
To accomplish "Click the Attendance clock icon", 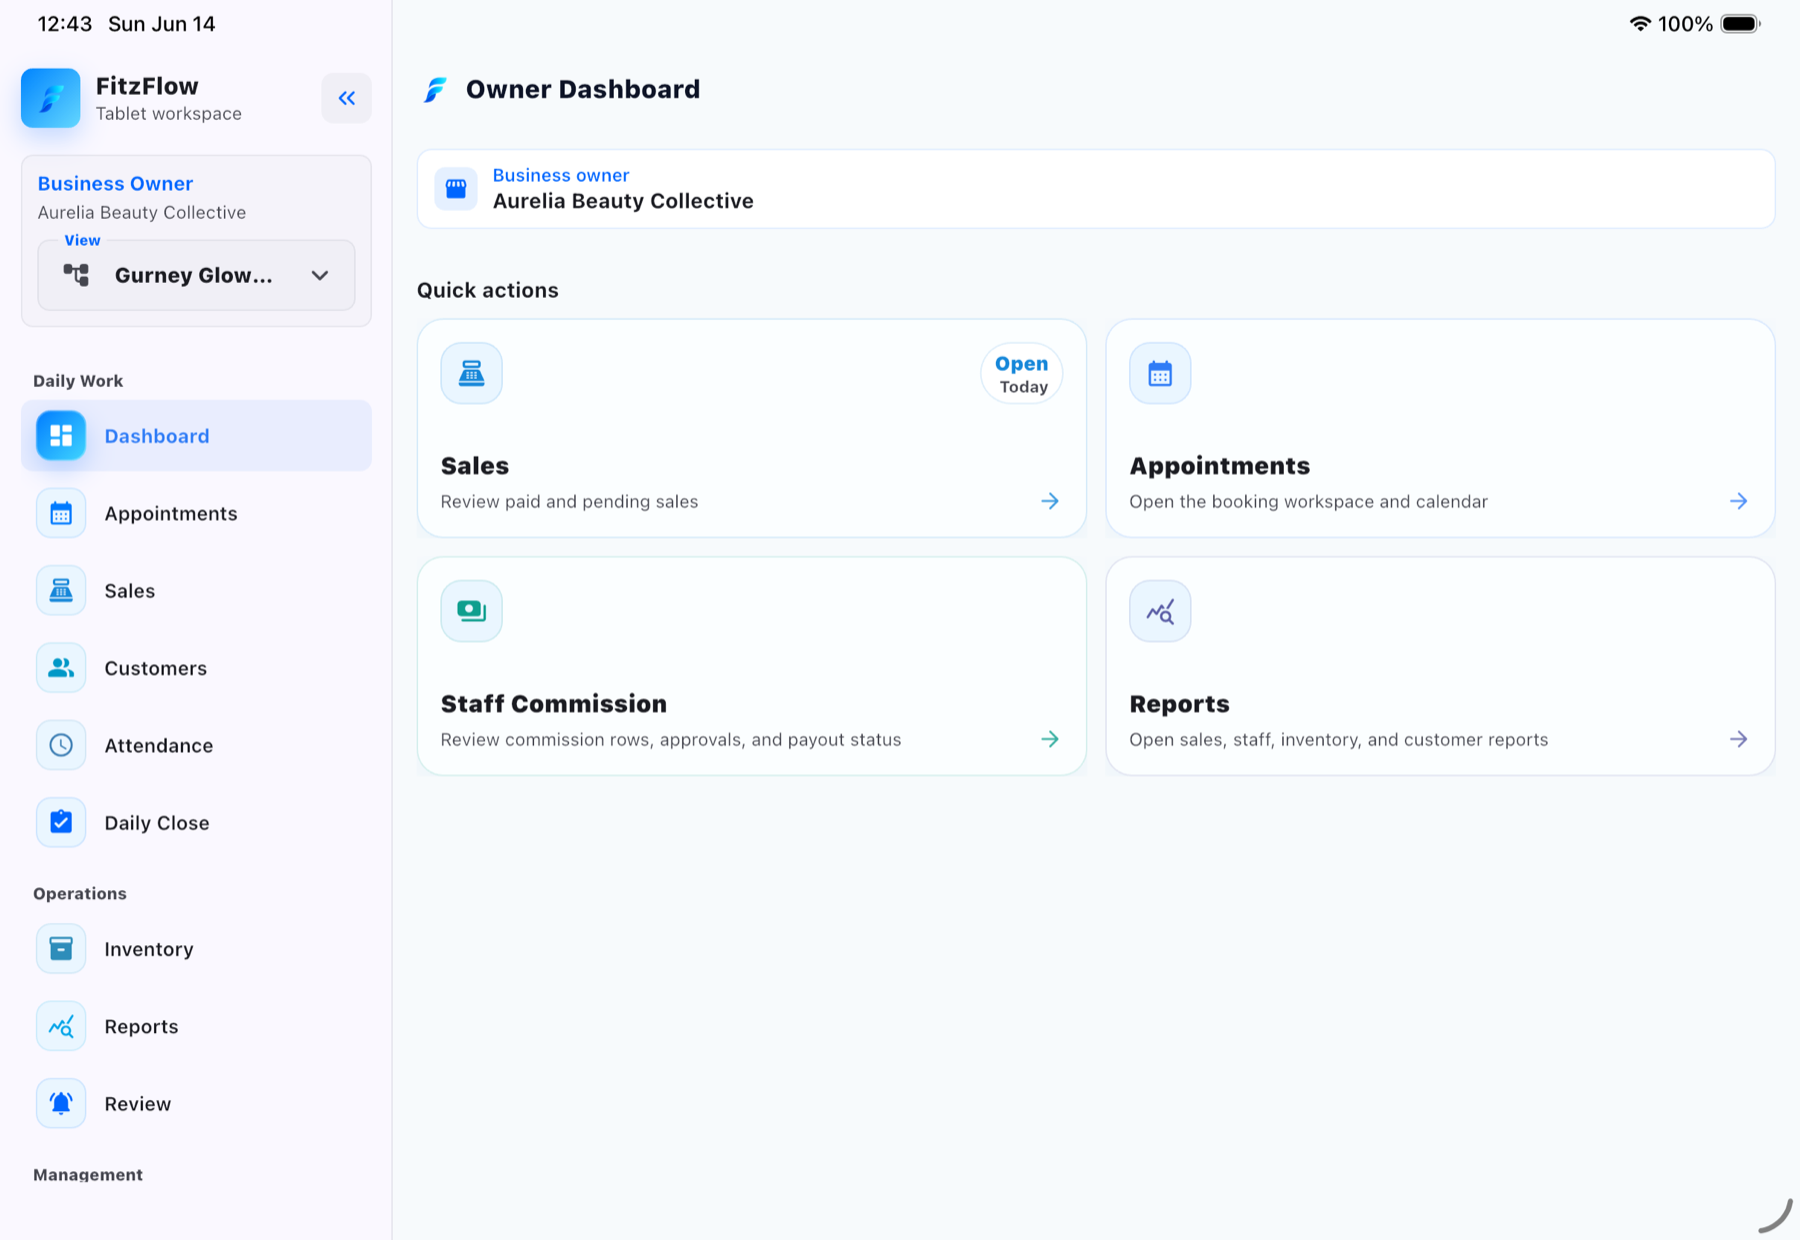I will tap(61, 746).
